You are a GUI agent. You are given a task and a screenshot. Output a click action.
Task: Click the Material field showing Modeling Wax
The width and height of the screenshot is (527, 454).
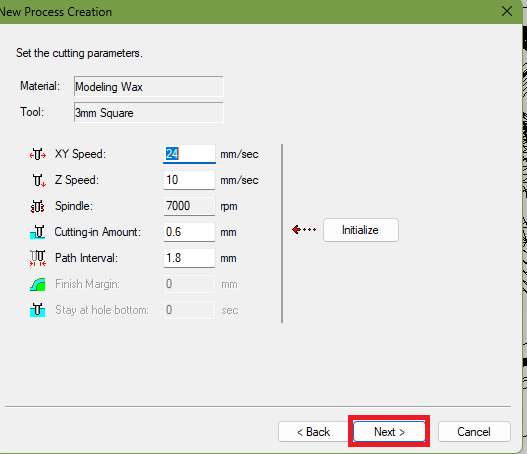[x=149, y=87]
